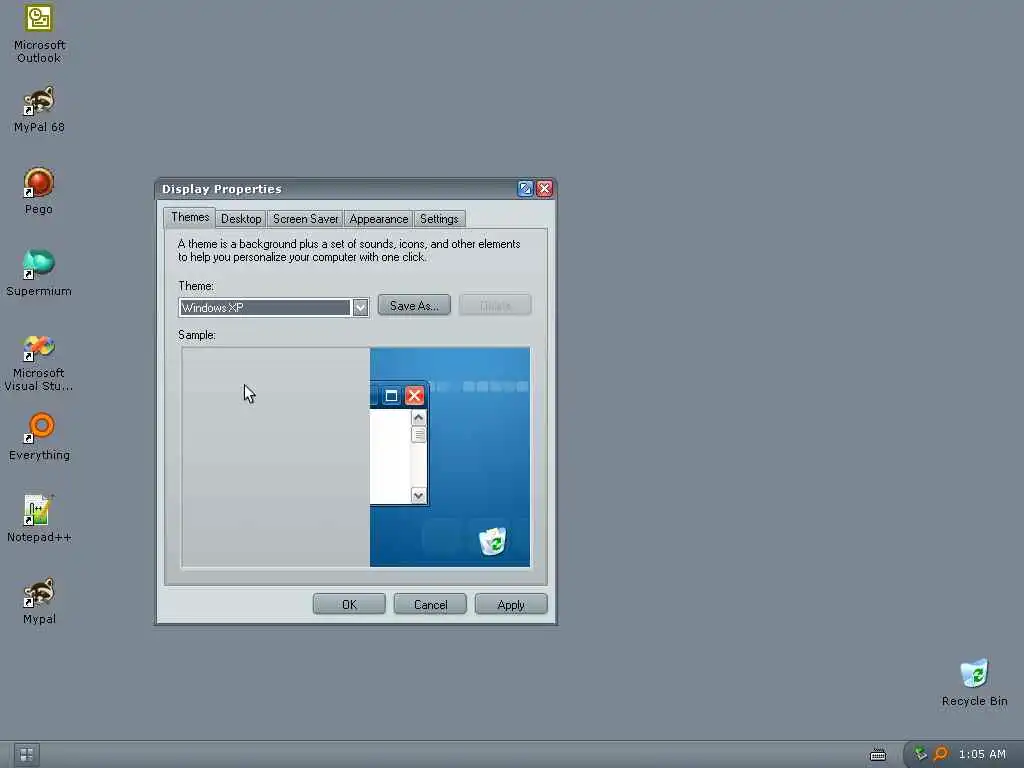The image size is (1024, 768).
Task: Open the Microsoft Outlook desktop icon
Action: (39, 33)
